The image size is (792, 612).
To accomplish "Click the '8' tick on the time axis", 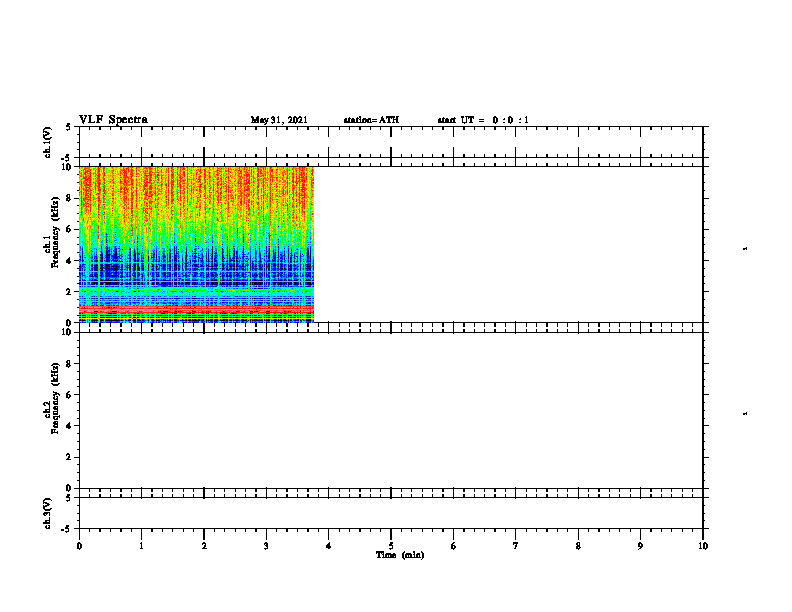I will pos(578,546).
